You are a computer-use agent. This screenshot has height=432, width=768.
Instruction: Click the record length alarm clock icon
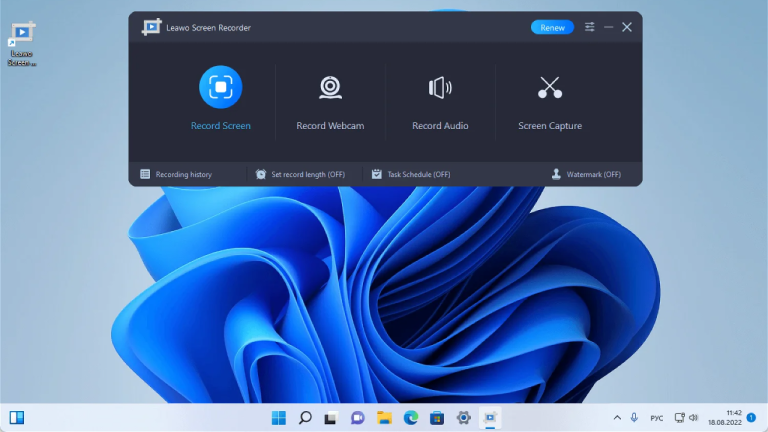[261, 174]
